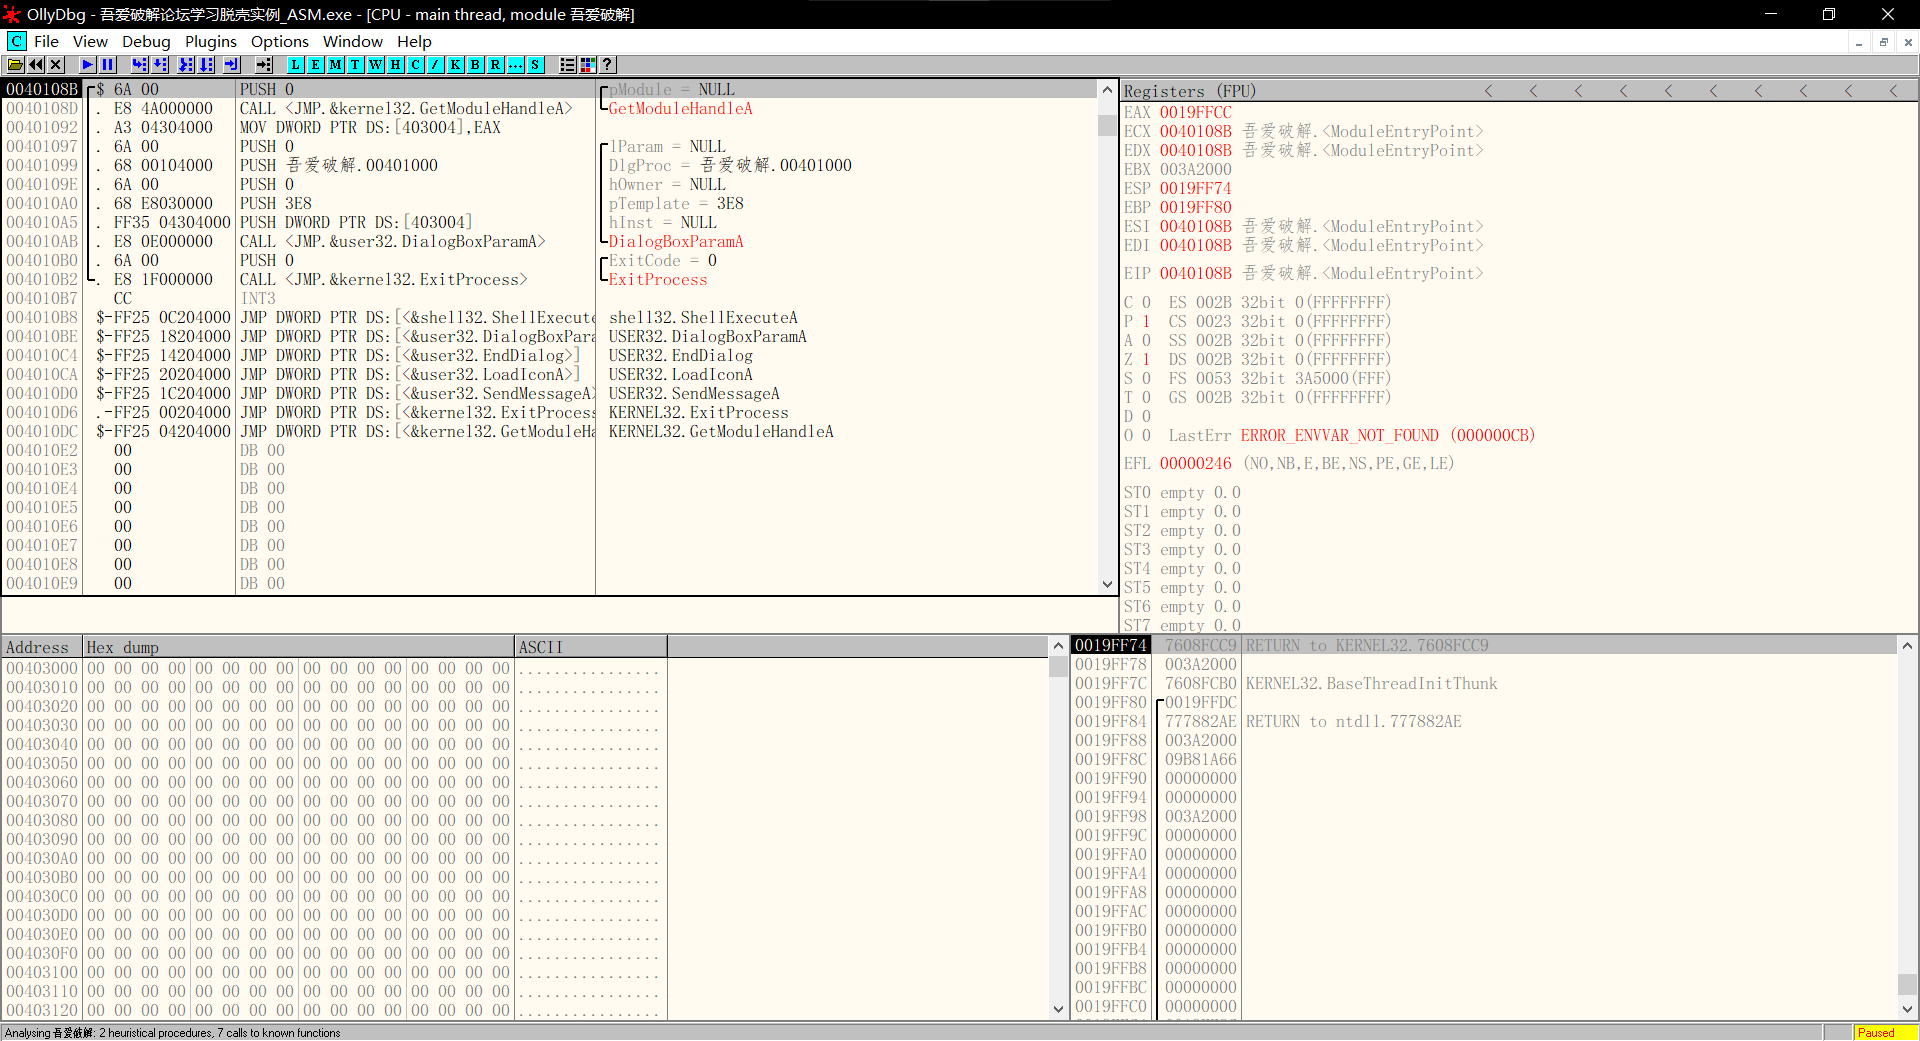Show the Breakpoints (B) window
The width and height of the screenshot is (1920, 1041).
point(475,65)
